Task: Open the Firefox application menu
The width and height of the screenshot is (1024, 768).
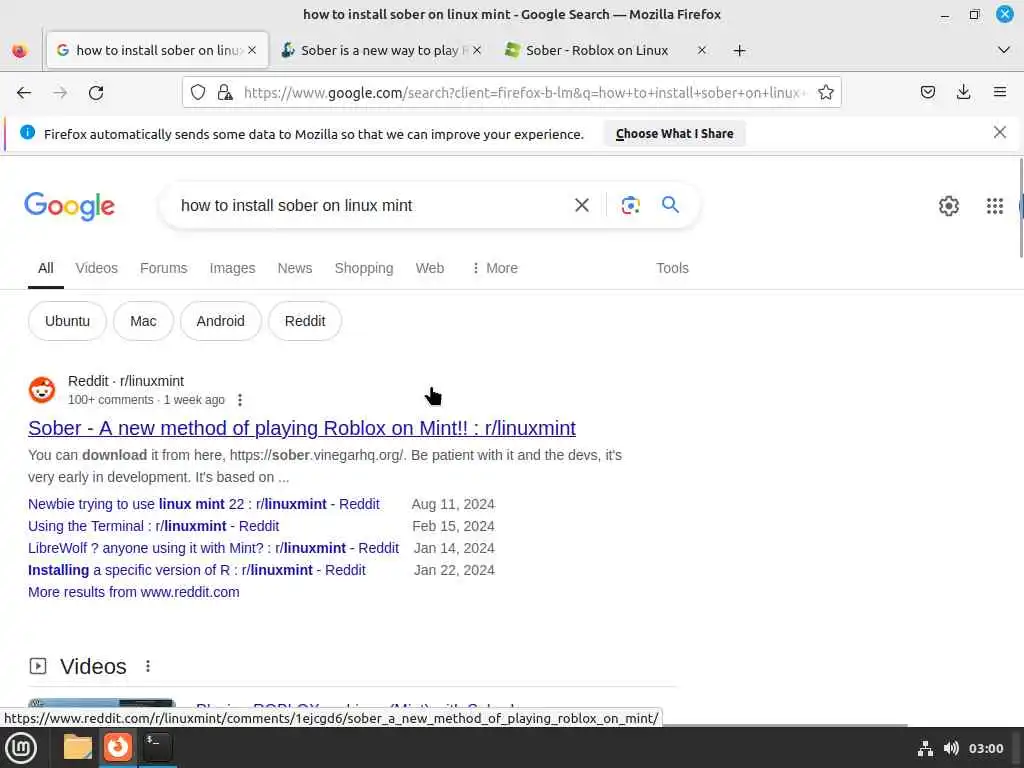Action: [x=999, y=93]
